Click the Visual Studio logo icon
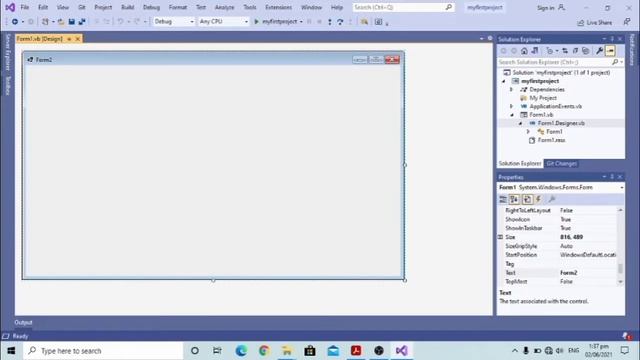This screenshot has height=360, width=640. click(x=10, y=7)
